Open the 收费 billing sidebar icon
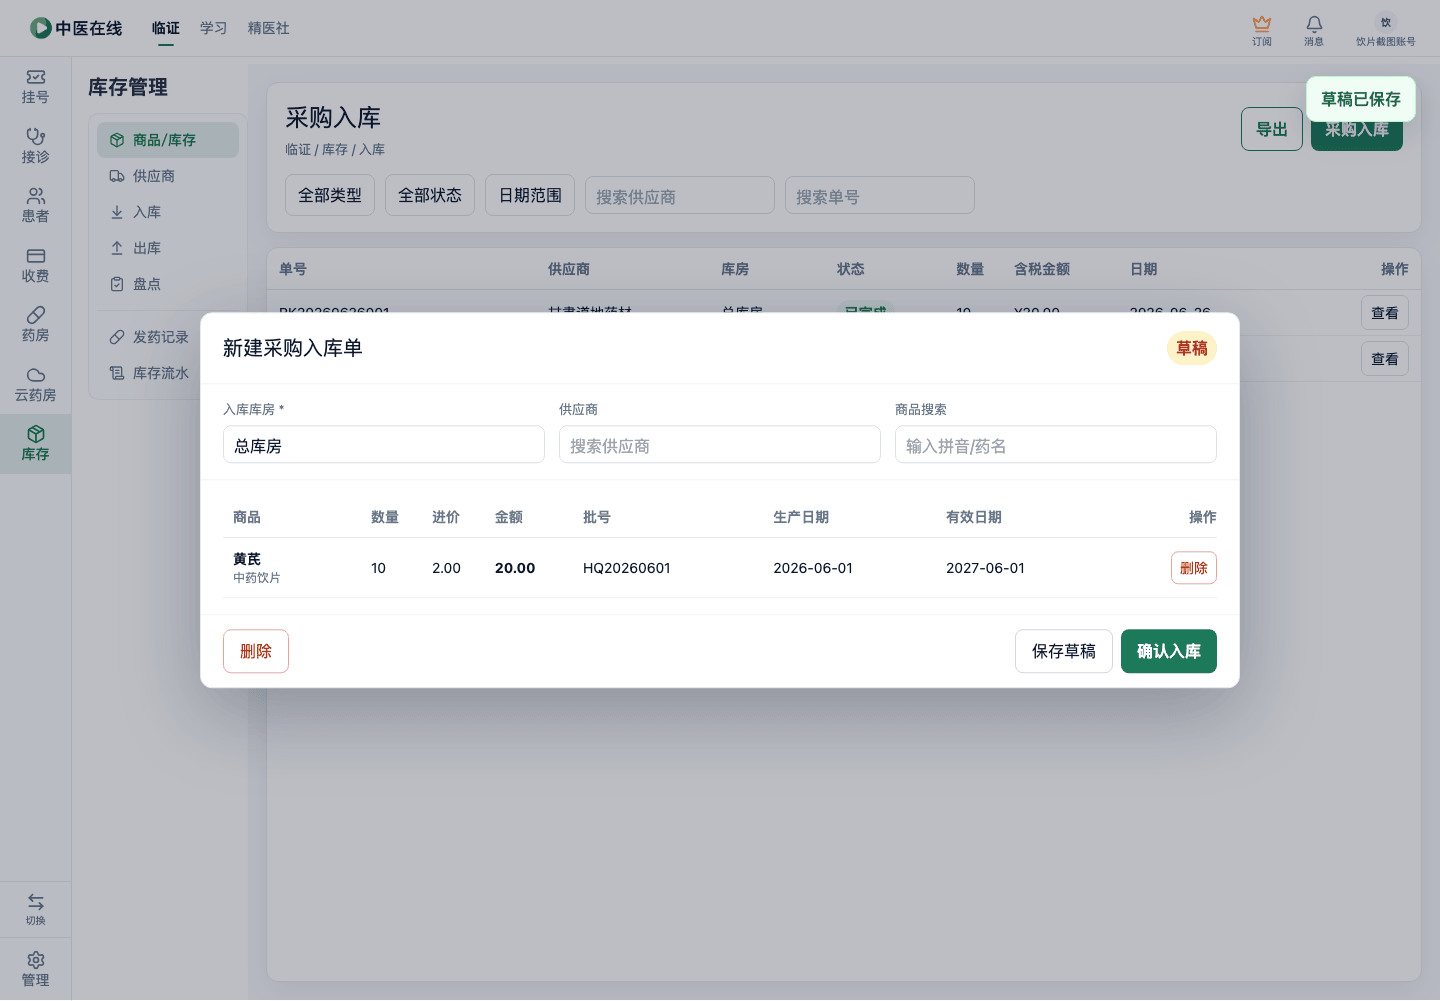The width and height of the screenshot is (1440, 1001). tap(35, 266)
